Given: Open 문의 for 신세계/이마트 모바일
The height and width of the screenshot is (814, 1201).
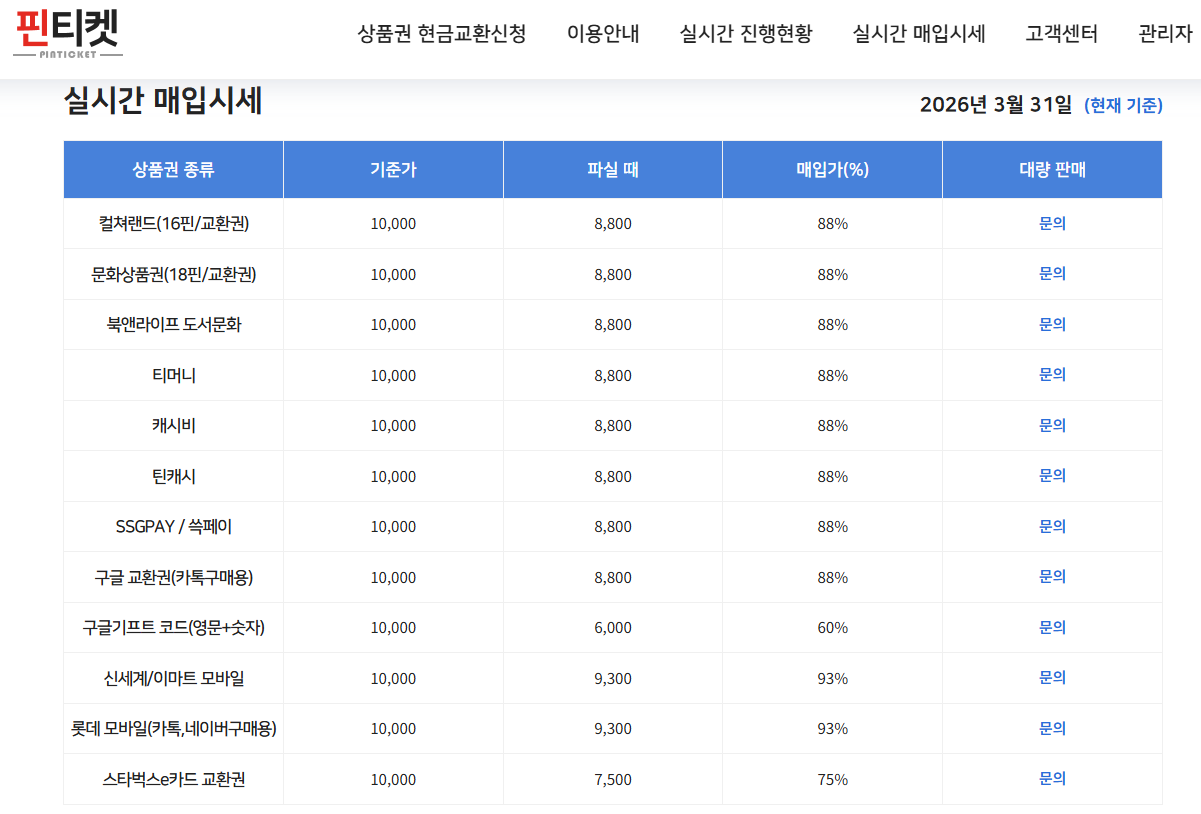Looking at the screenshot, I should pos(1052,677).
